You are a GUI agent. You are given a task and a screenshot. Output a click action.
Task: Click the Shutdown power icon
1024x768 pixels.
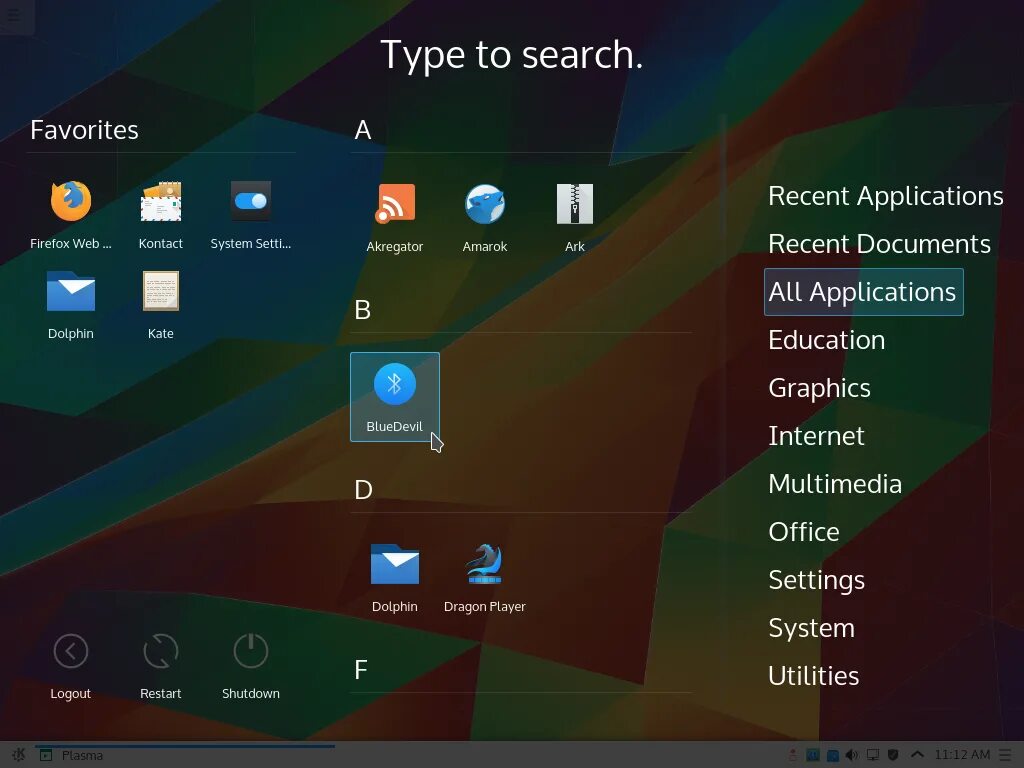point(251,651)
